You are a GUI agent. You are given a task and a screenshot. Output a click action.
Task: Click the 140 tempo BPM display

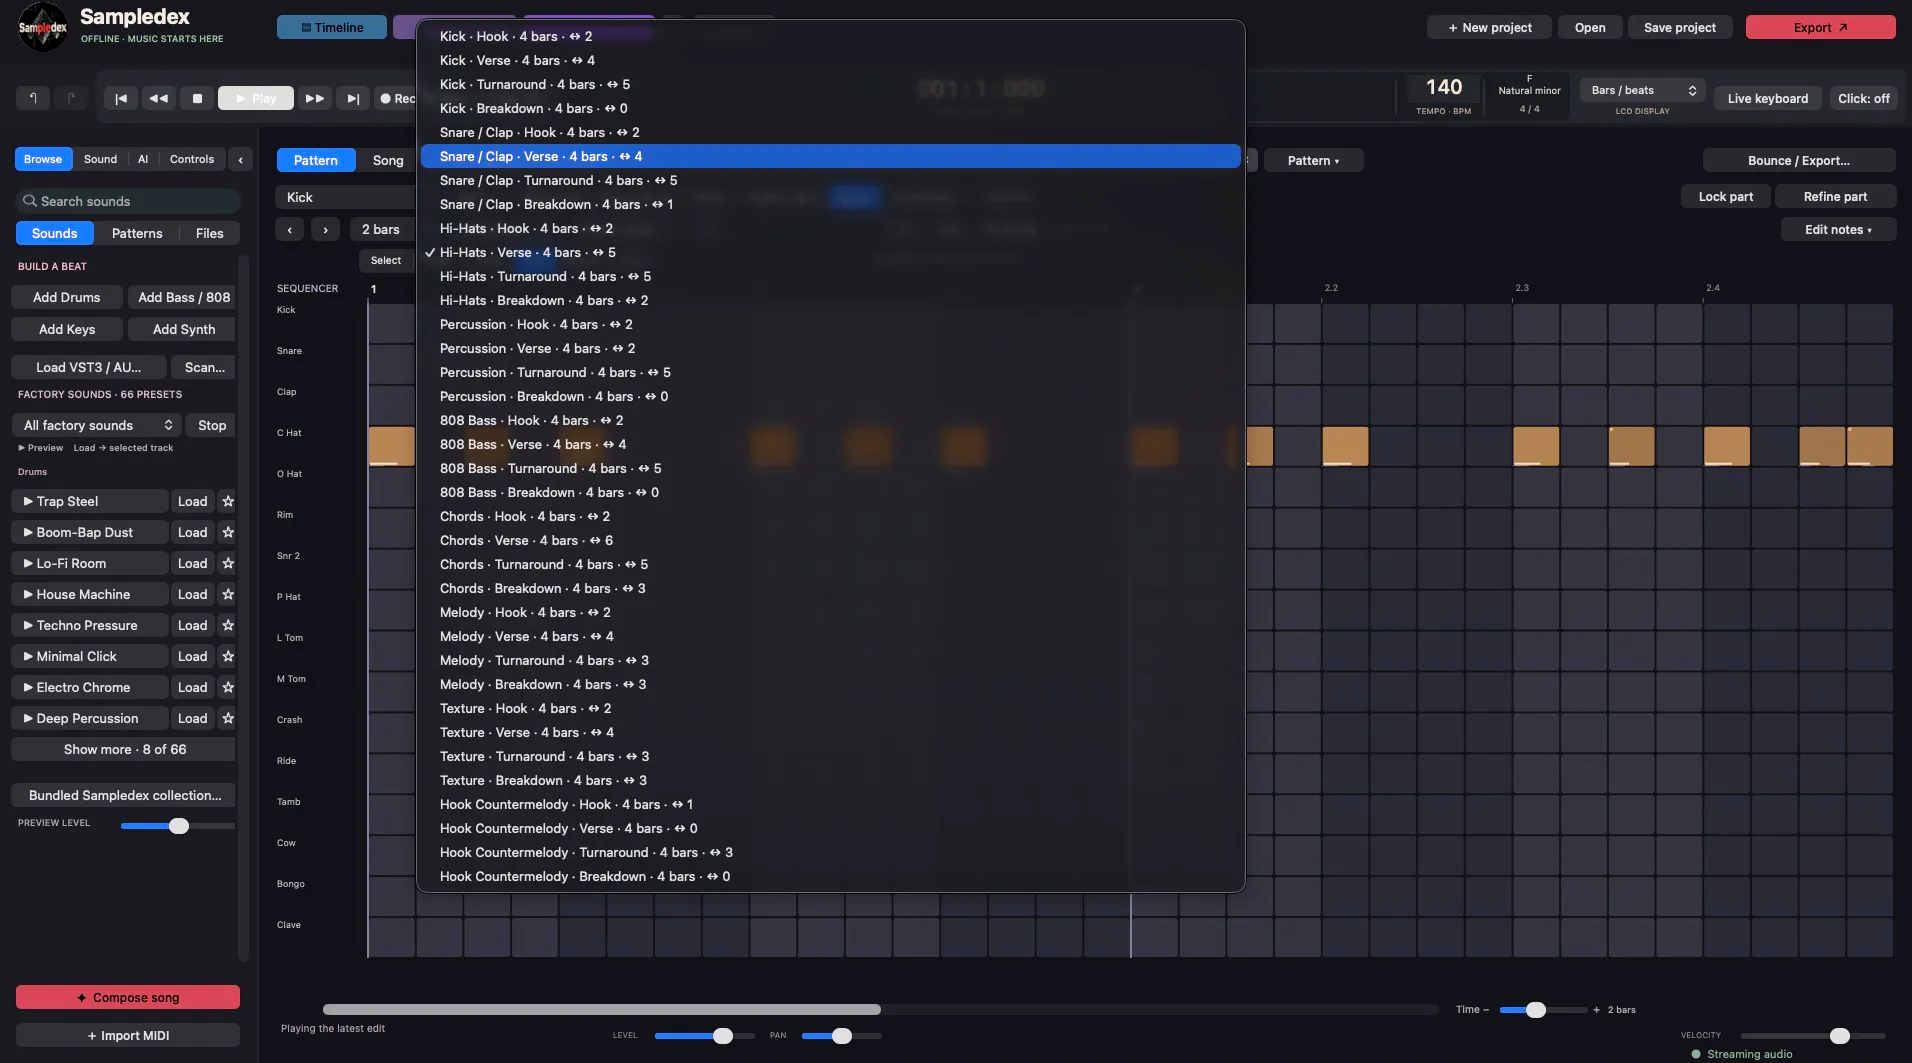coord(1443,87)
